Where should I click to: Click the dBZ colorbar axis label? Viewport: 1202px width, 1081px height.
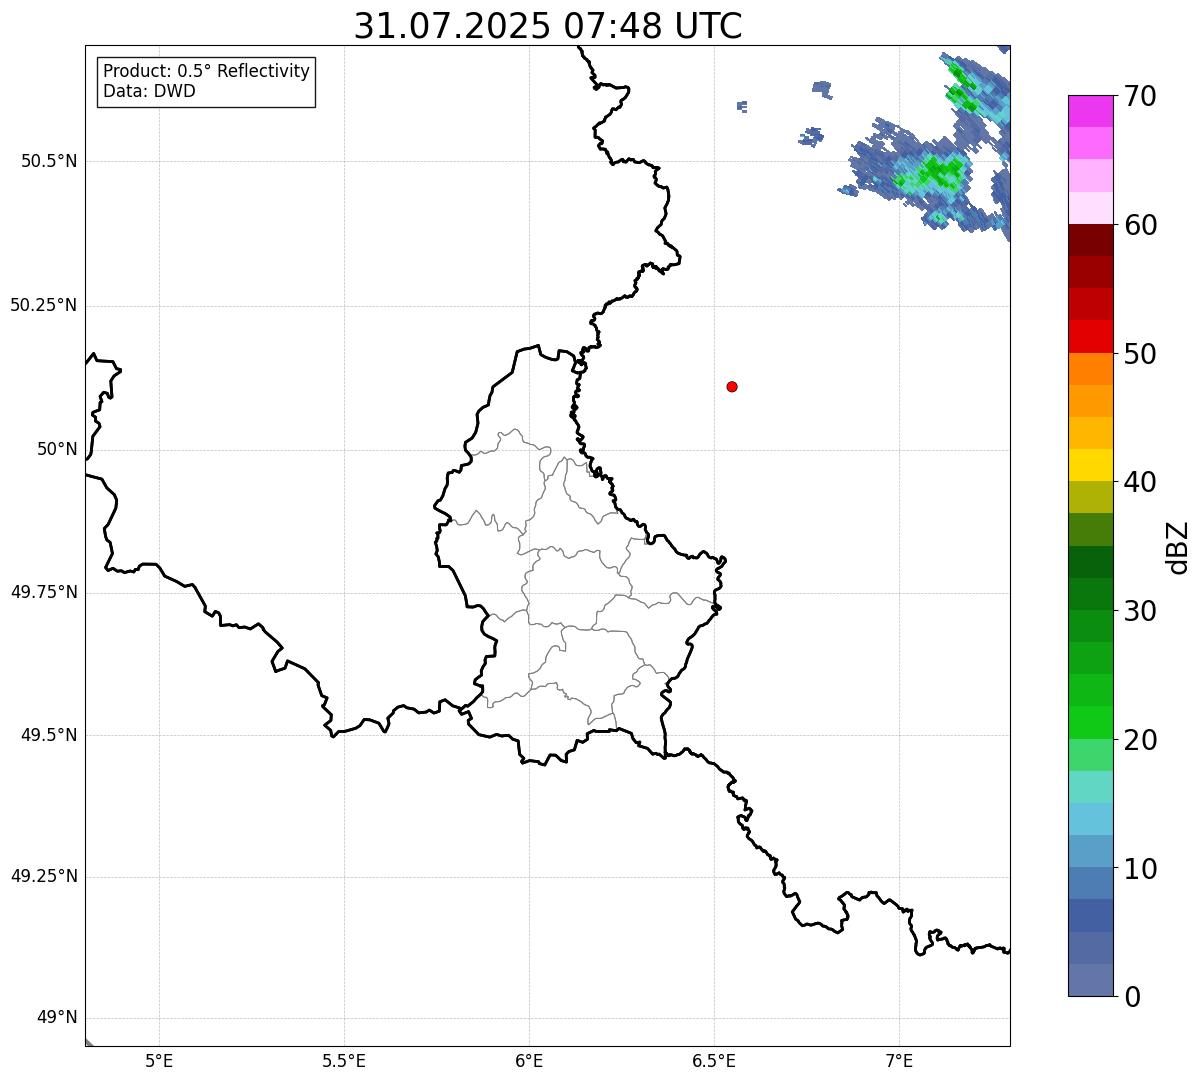coord(1178,547)
